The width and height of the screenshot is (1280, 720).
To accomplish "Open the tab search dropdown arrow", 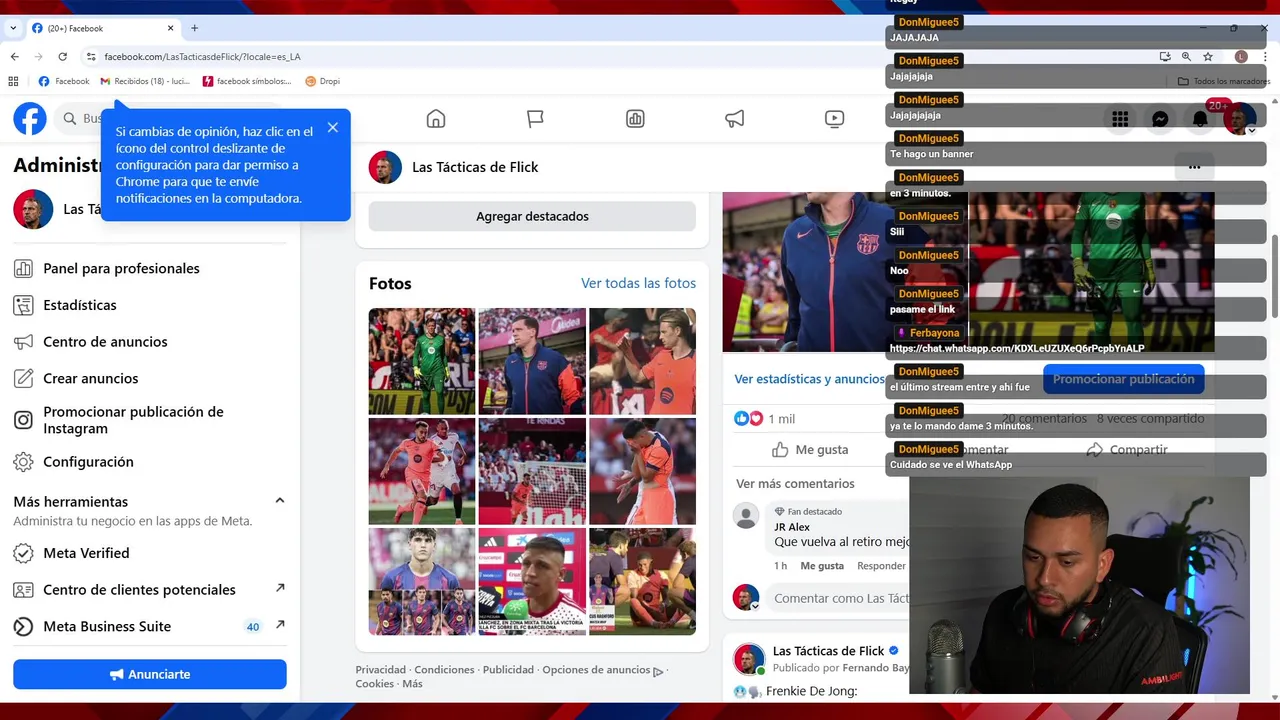I will [13, 28].
